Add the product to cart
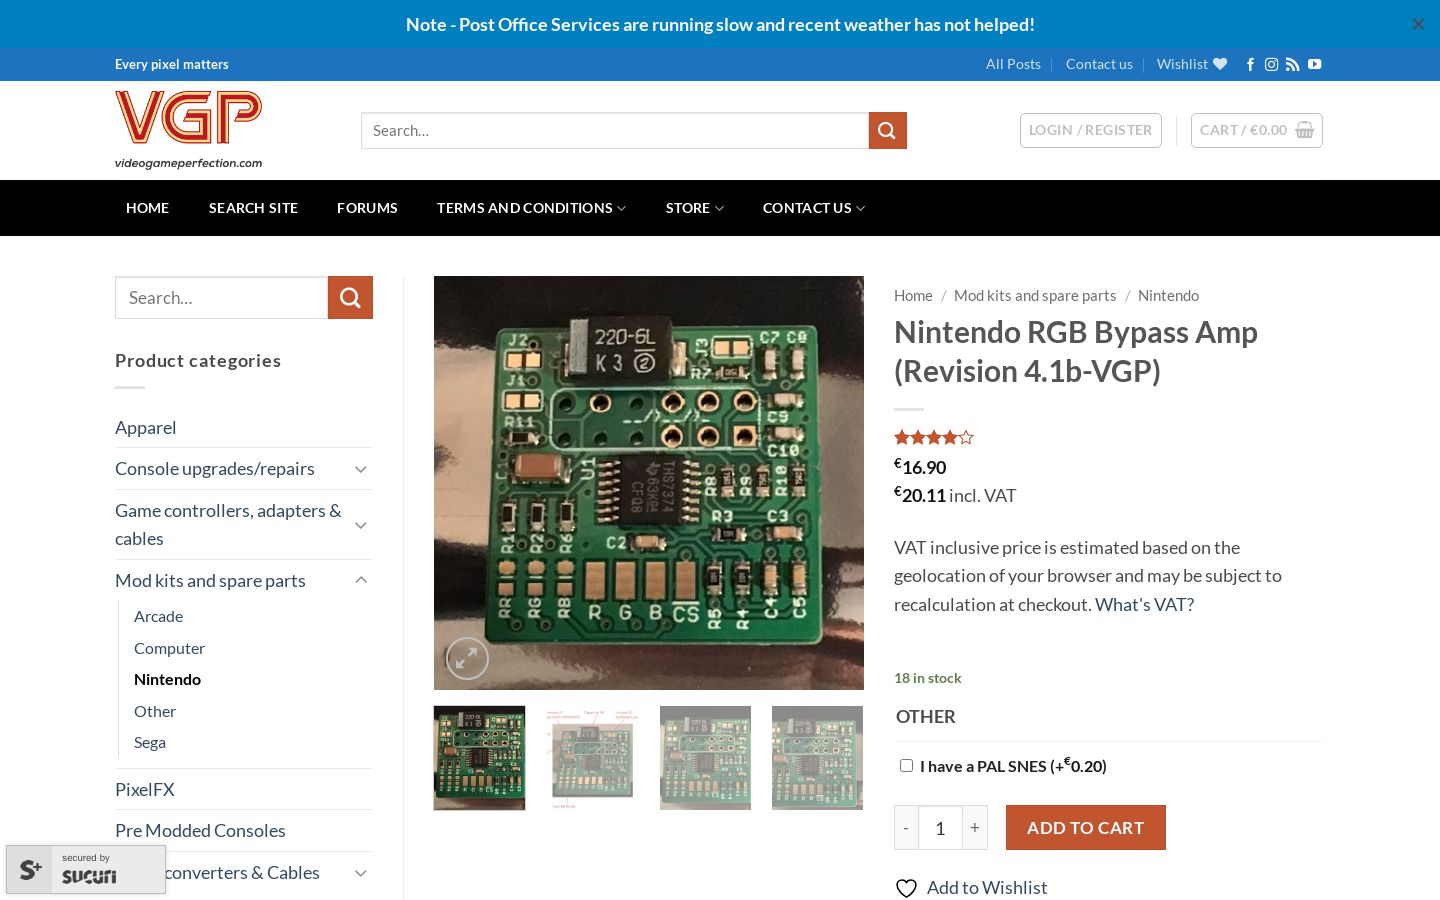The height and width of the screenshot is (900, 1440). click(x=1086, y=828)
